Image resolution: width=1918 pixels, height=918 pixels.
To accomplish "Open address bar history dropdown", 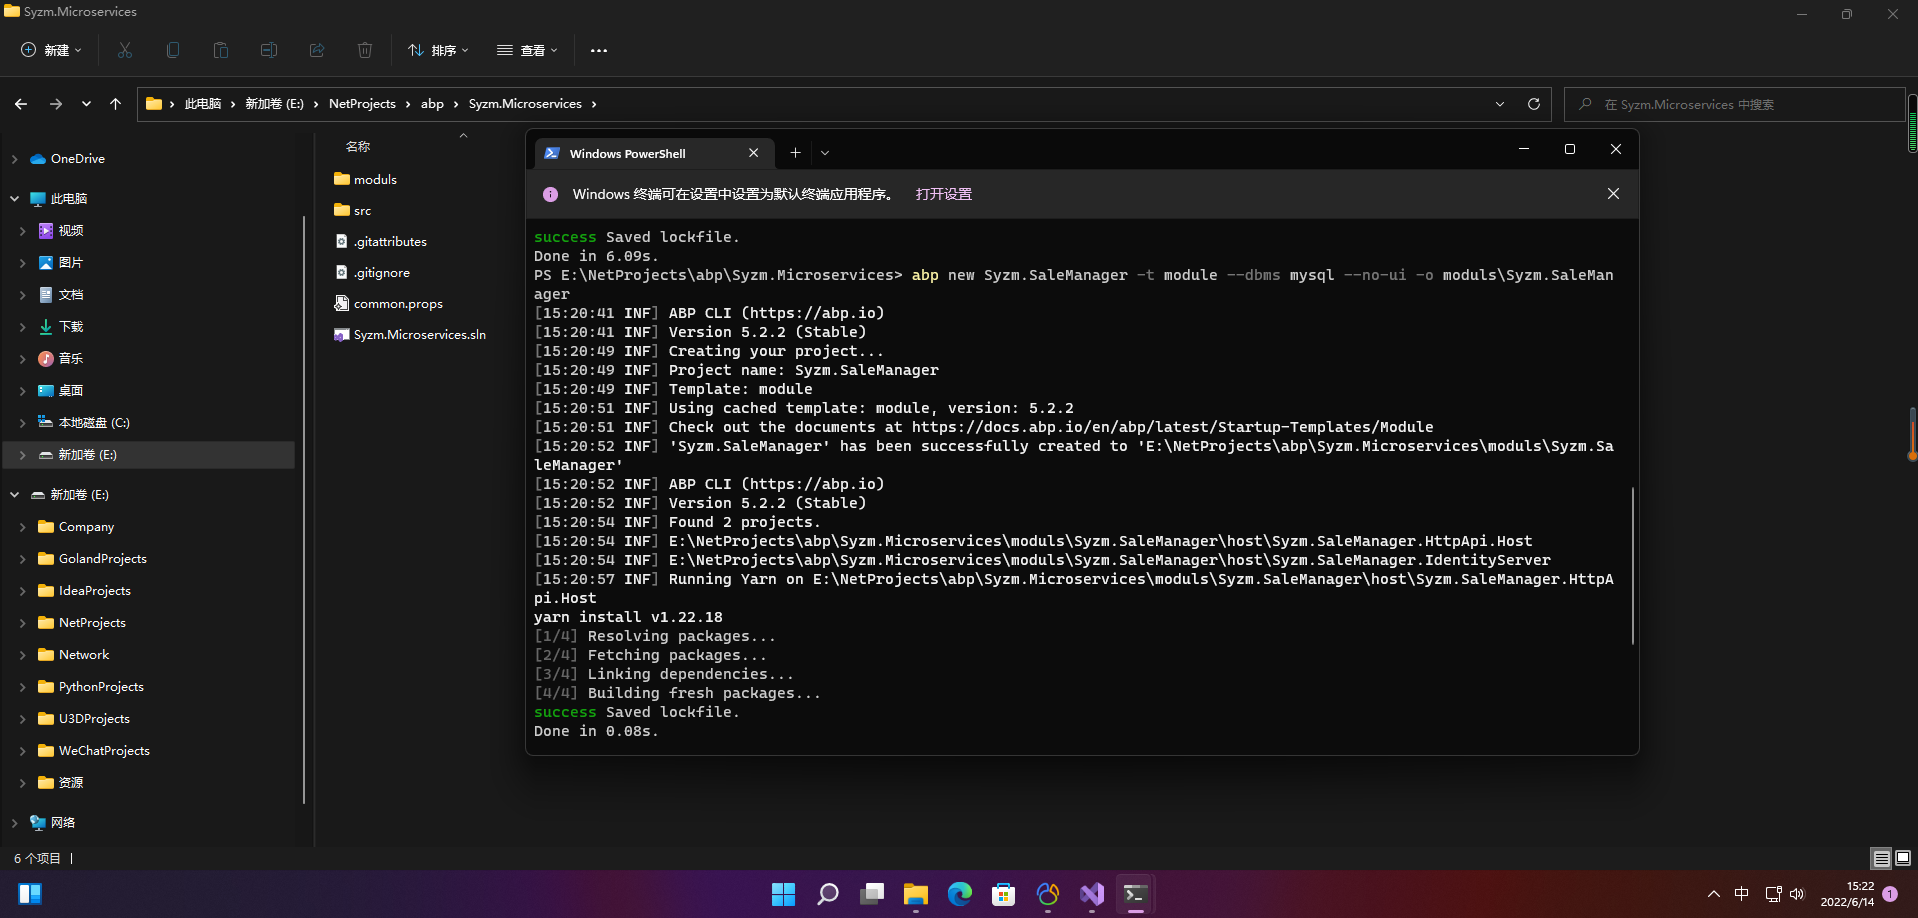I will [x=1500, y=104].
